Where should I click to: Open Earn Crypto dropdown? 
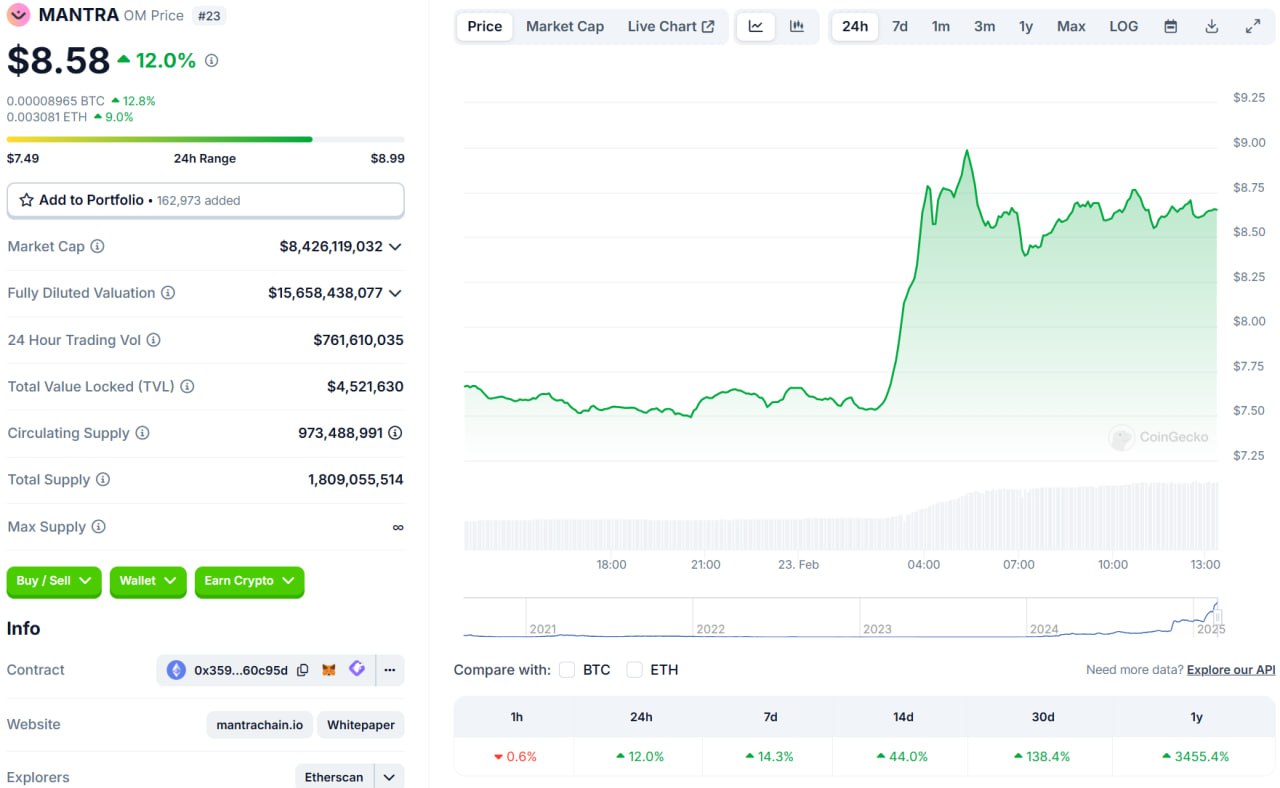[x=249, y=581]
